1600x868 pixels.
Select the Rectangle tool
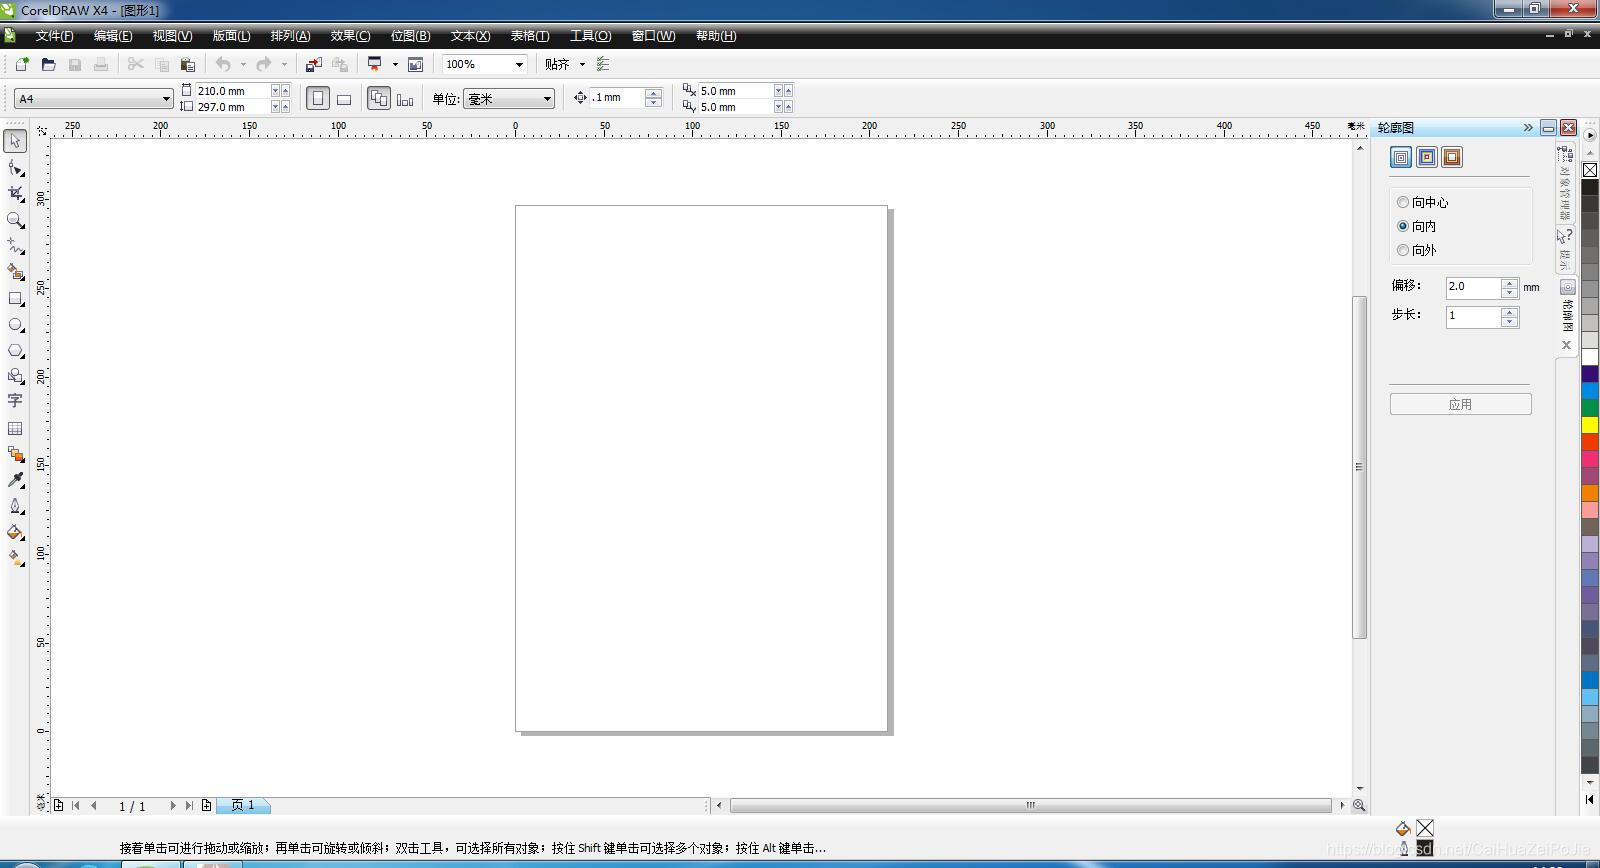[15, 298]
